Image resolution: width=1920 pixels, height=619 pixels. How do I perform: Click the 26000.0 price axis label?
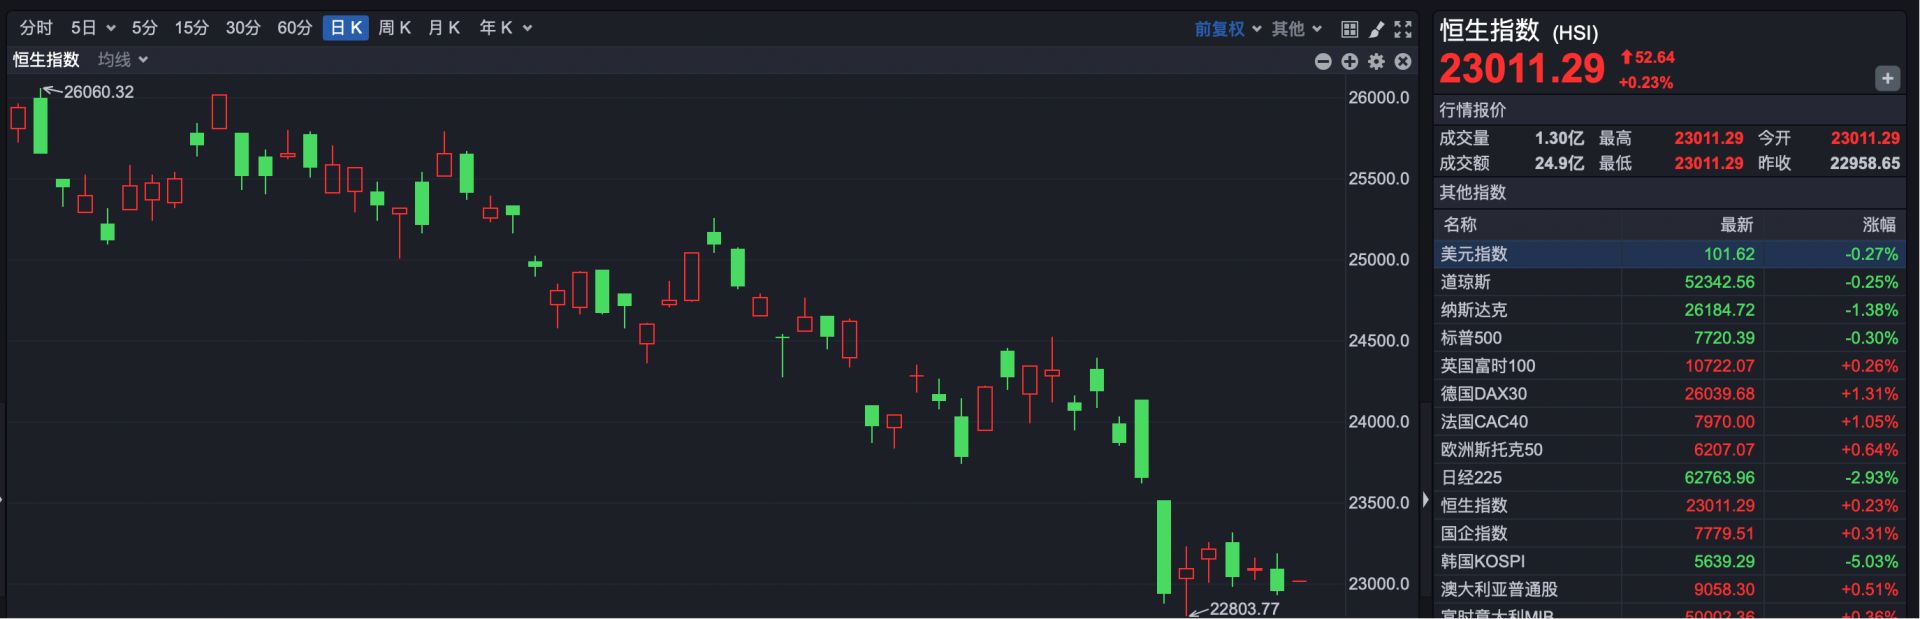click(1378, 98)
